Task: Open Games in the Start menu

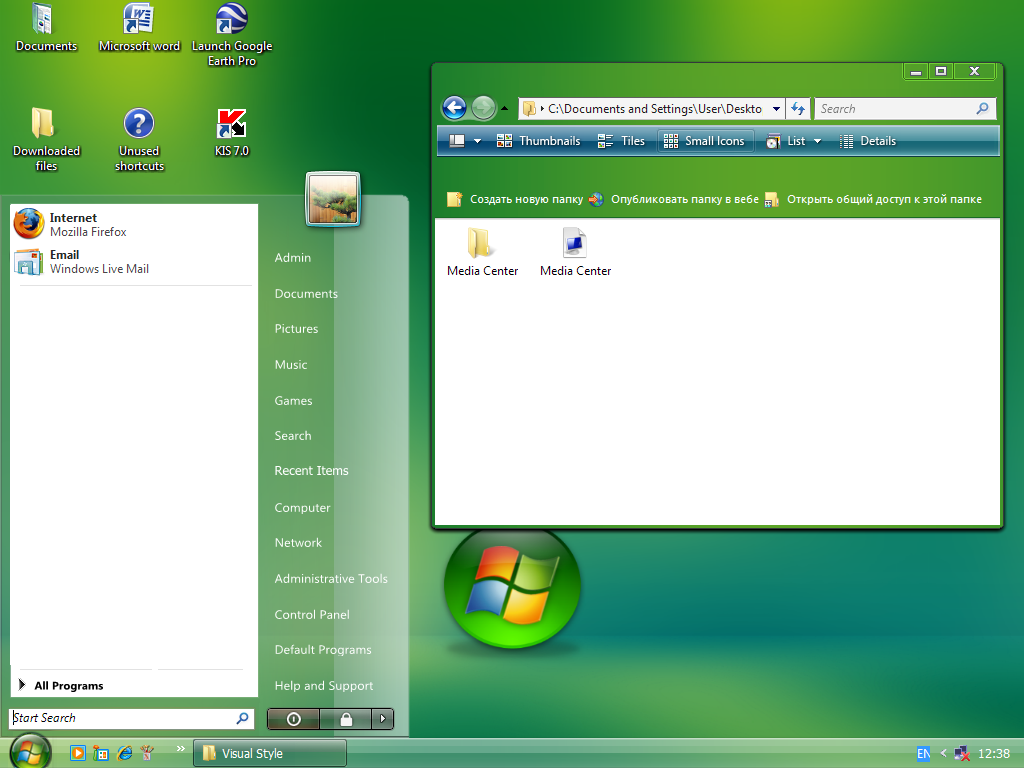Action: (293, 400)
